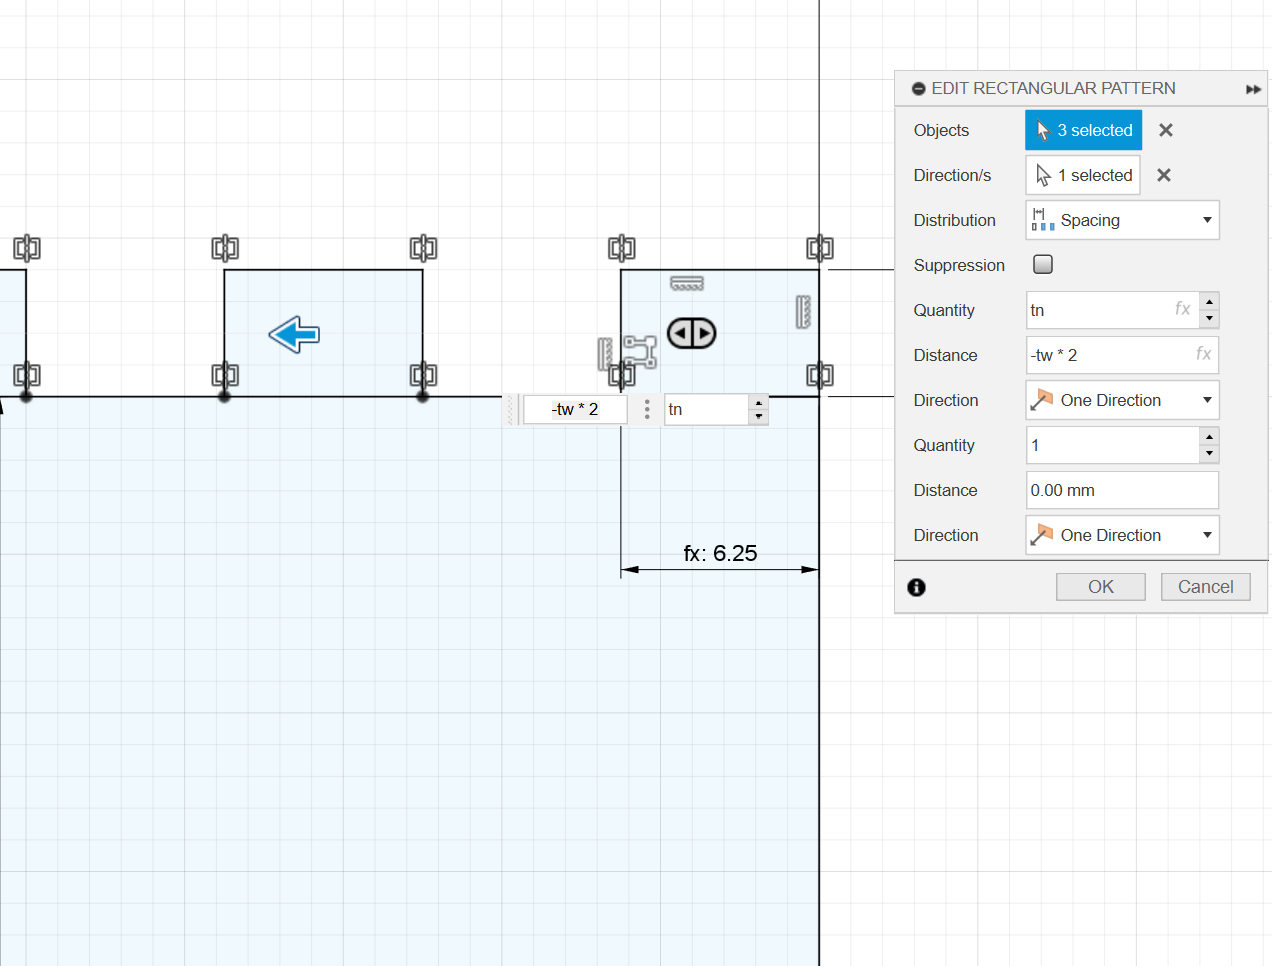Image resolution: width=1272 pixels, height=966 pixels.
Task: Click the 0.00 mm Distance field
Action: coord(1121,490)
